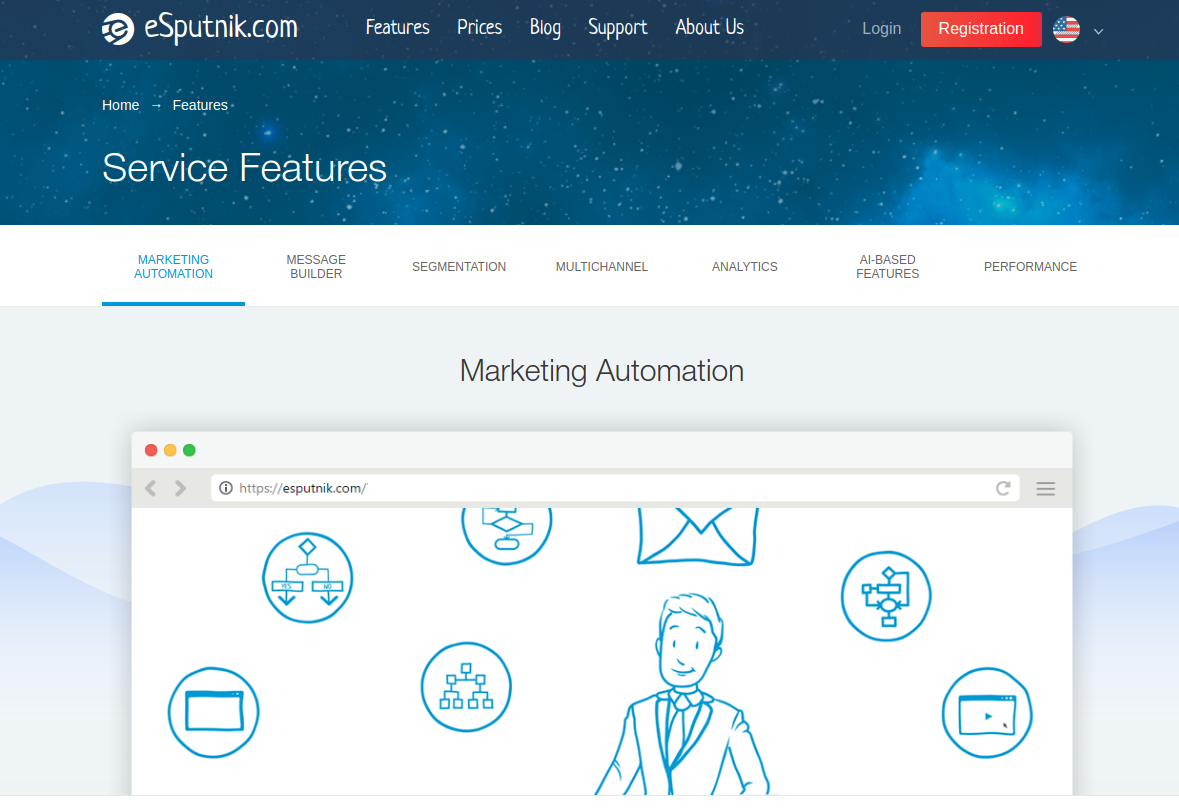Open the Features menu item
The image size is (1179, 810).
pyautogui.click(x=397, y=28)
